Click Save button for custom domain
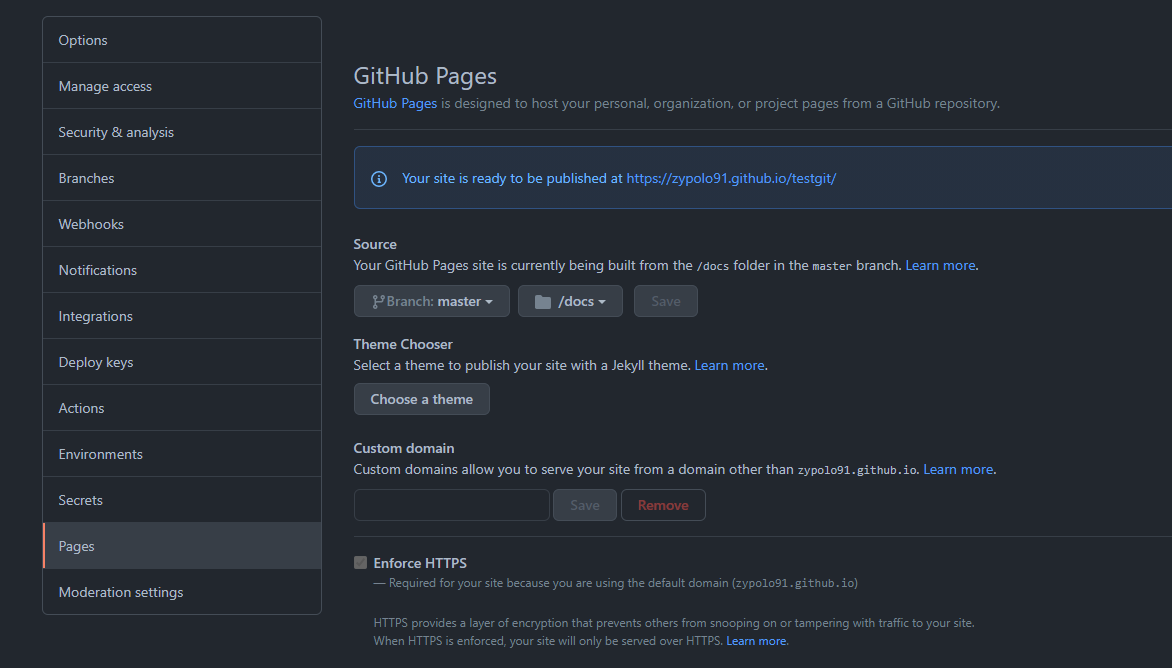Screen dimensions: 1172x668 tap(585, 505)
